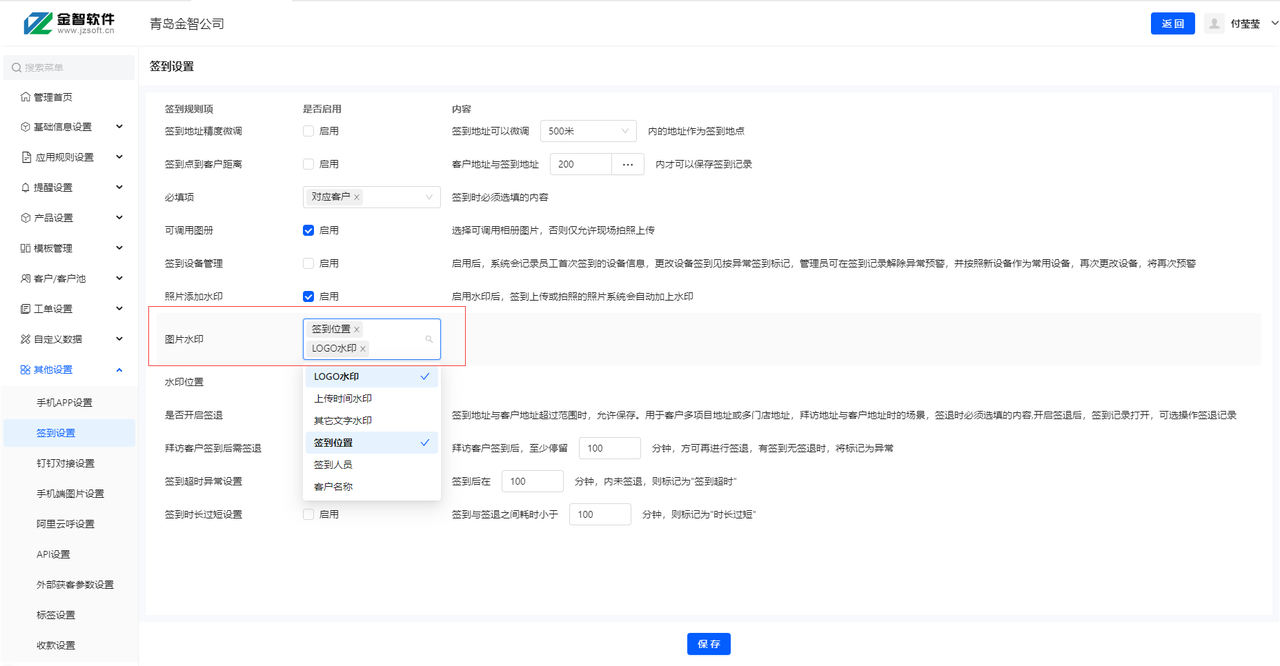This screenshot has height=666, width=1280.
Task: Expand 产品设置 menu
Action: point(68,218)
